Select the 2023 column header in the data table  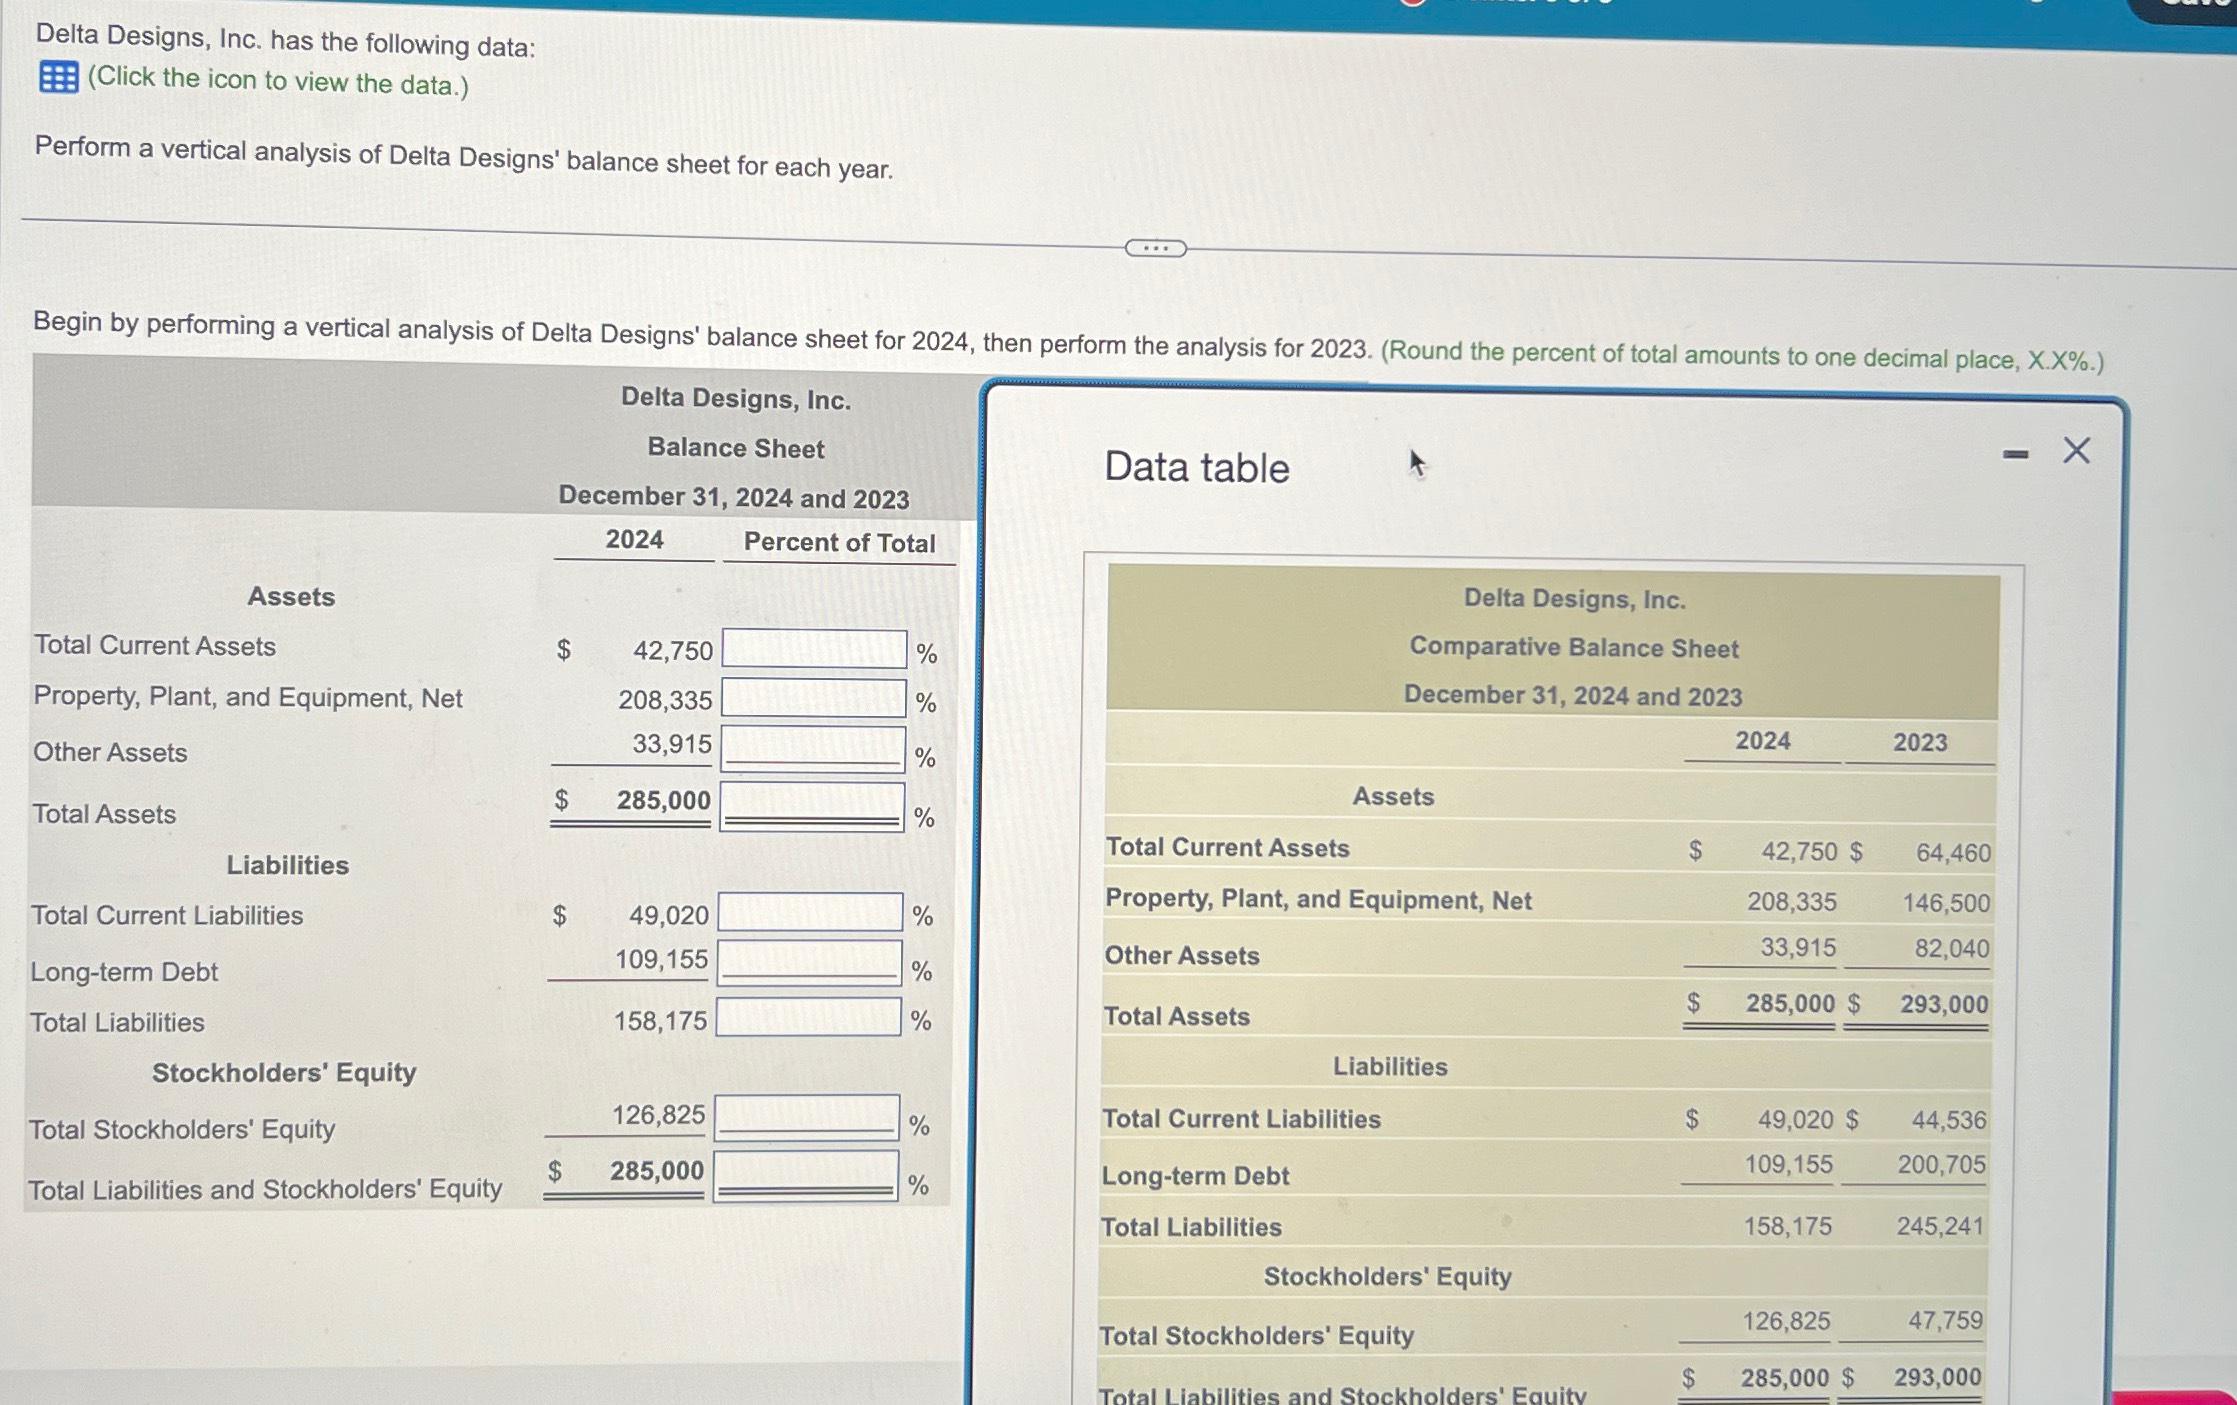tap(1920, 742)
